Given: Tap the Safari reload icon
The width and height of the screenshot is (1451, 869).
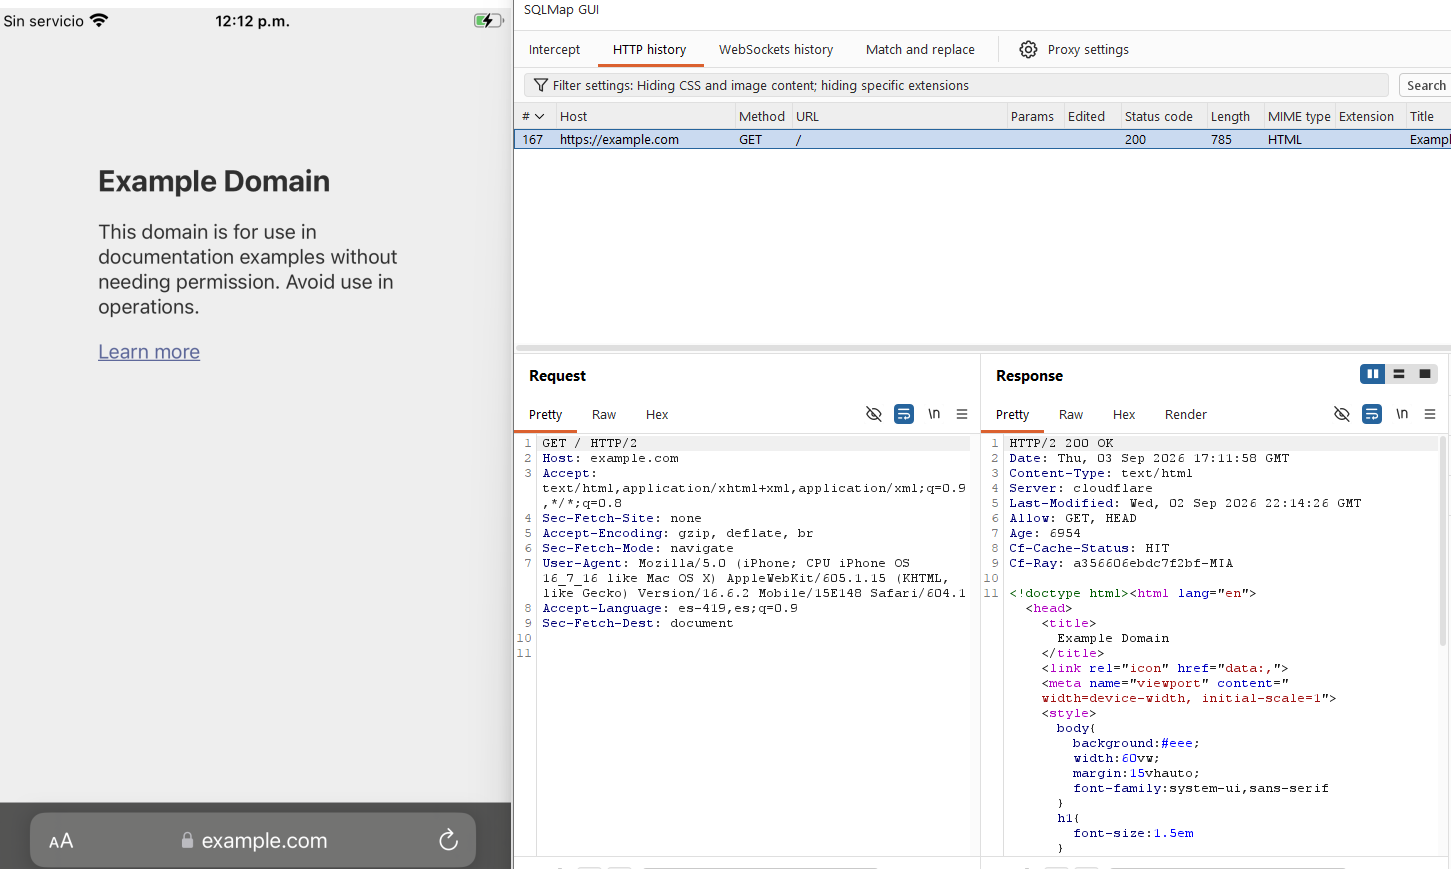Looking at the screenshot, I should [448, 840].
